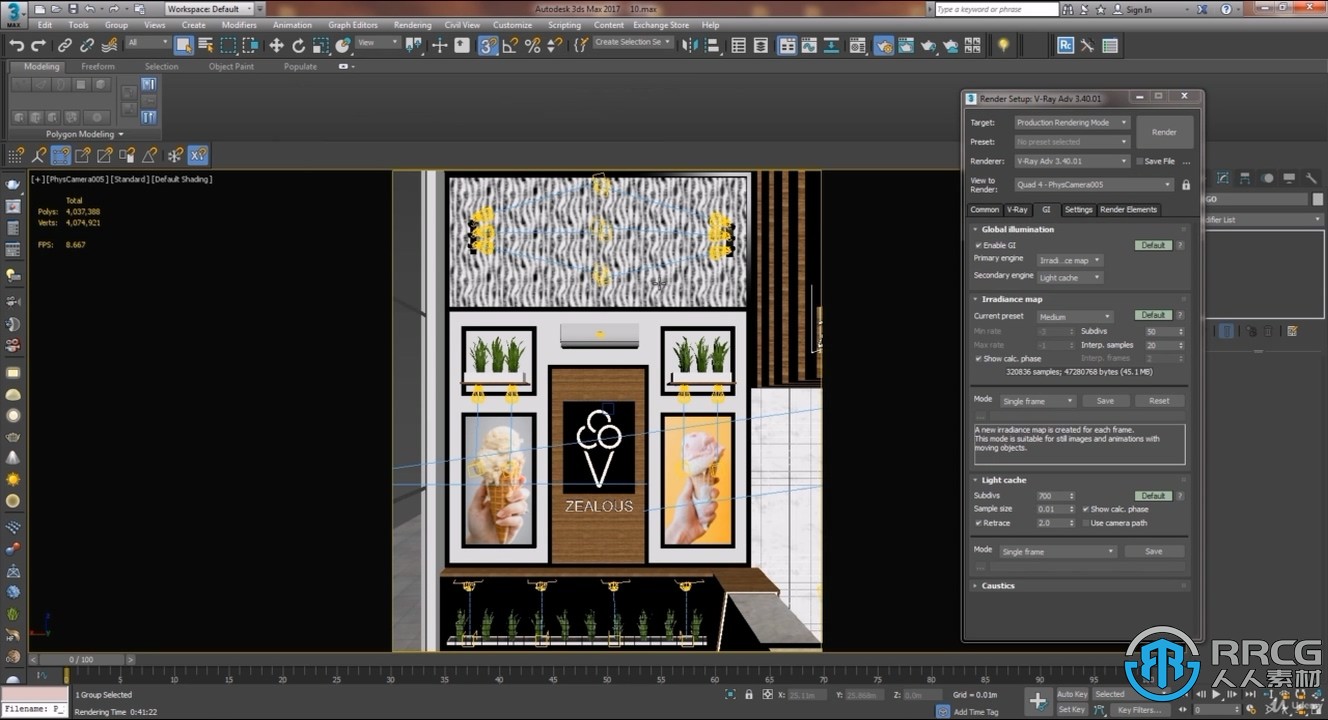Toggle Irradiance map Show calc. phase checkbox
The width and height of the screenshot is (1328, 720).
coord(978,358)
